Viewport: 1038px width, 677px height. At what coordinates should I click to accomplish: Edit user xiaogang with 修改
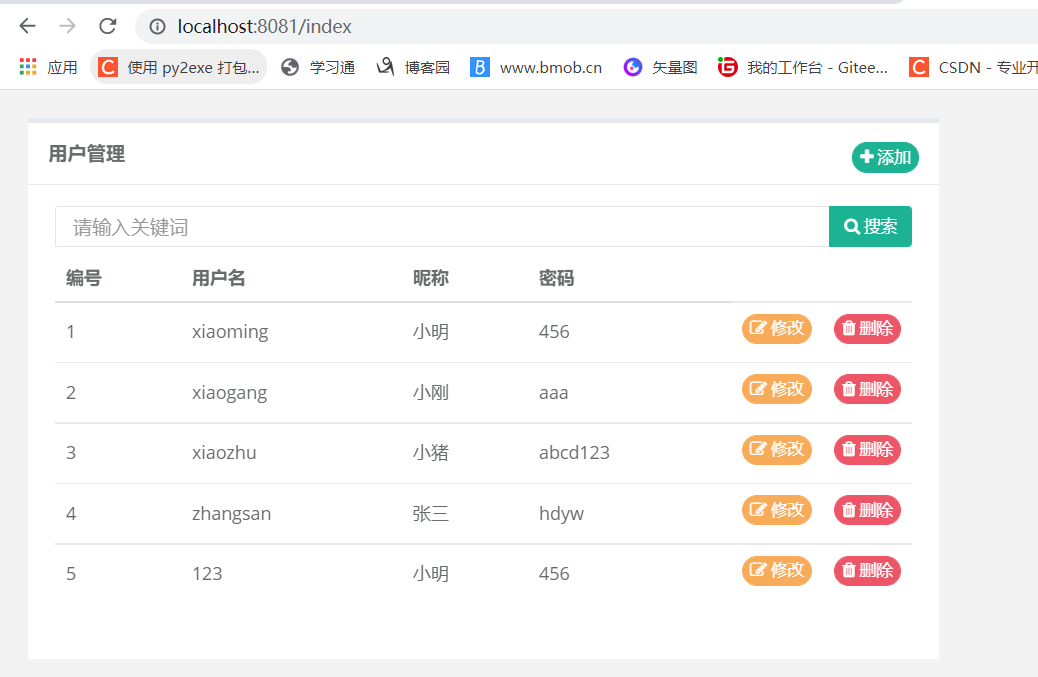(x=777, y=389)
